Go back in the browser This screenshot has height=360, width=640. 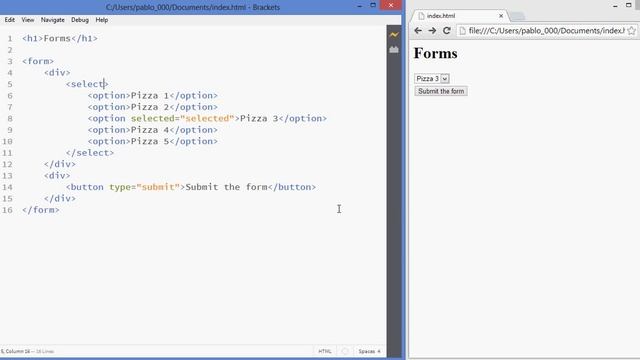tap(418, 31)
